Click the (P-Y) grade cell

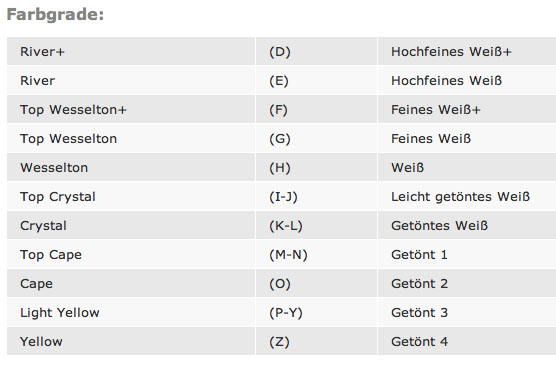pyautogui.click(x=317, y=313)
